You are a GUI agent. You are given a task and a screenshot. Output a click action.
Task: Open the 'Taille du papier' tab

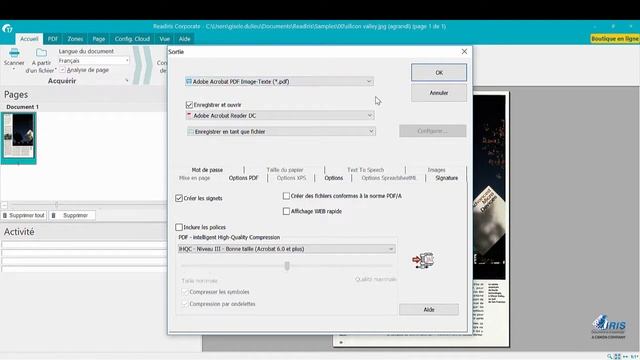click(x=285, y=169)
